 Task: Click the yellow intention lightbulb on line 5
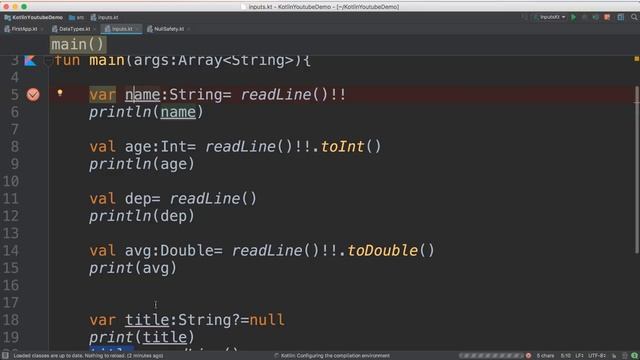[x=60, y=93]
